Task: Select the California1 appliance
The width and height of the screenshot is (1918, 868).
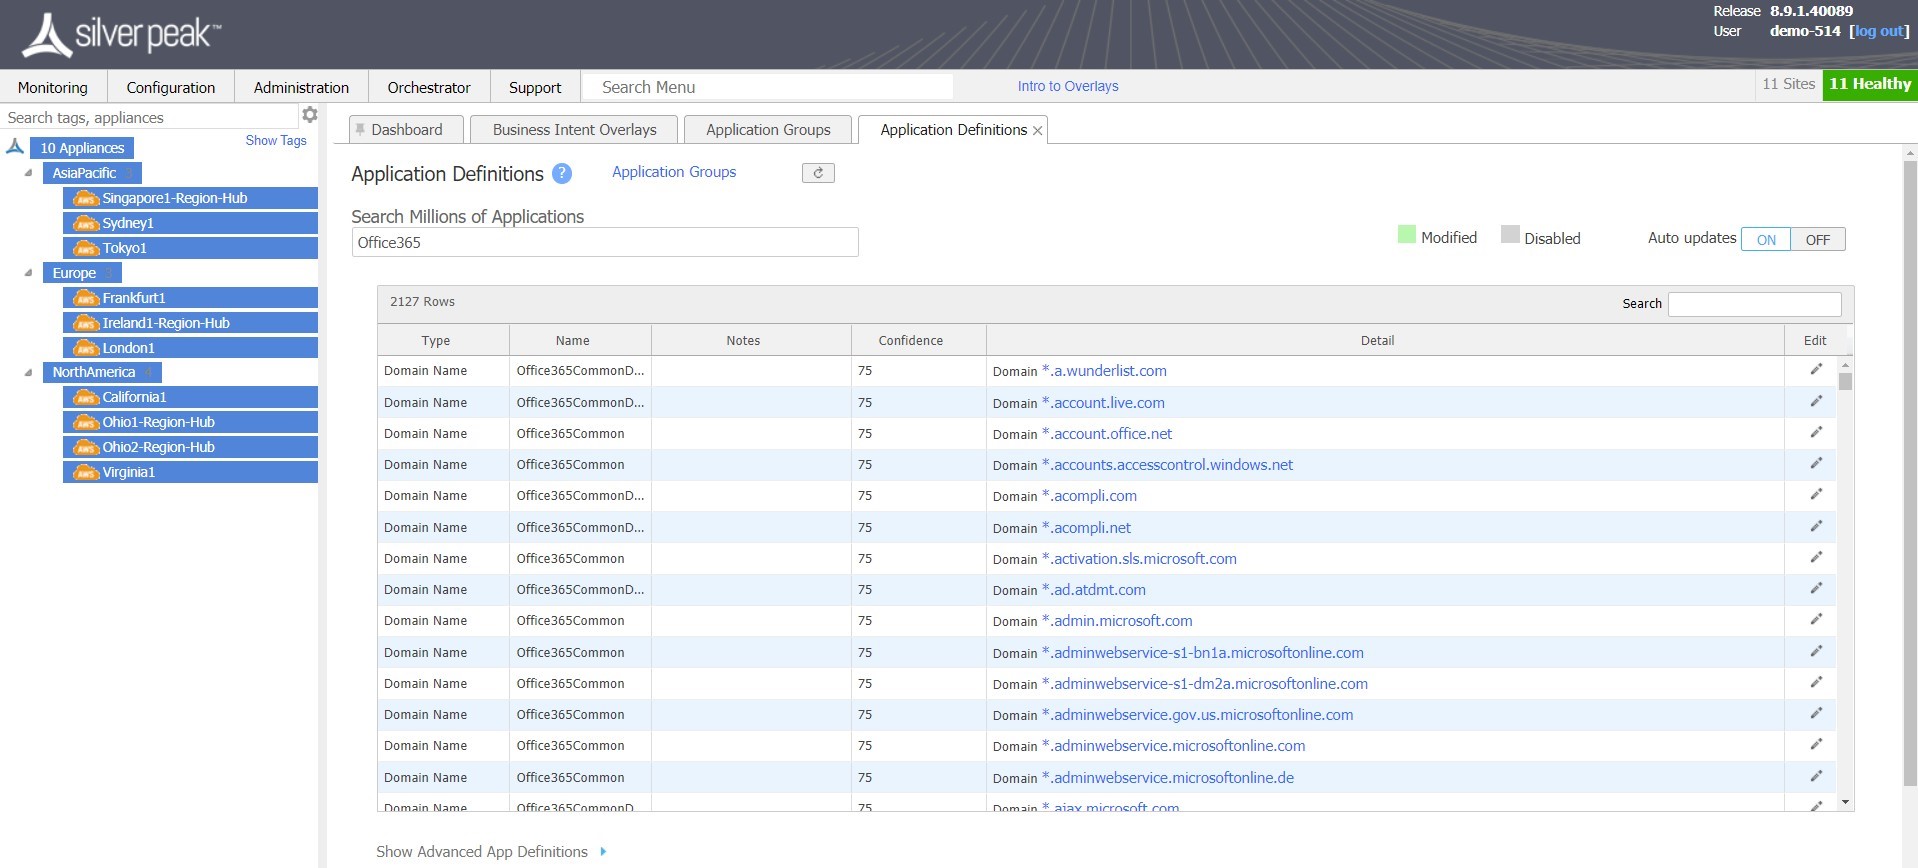Action: 190,397
